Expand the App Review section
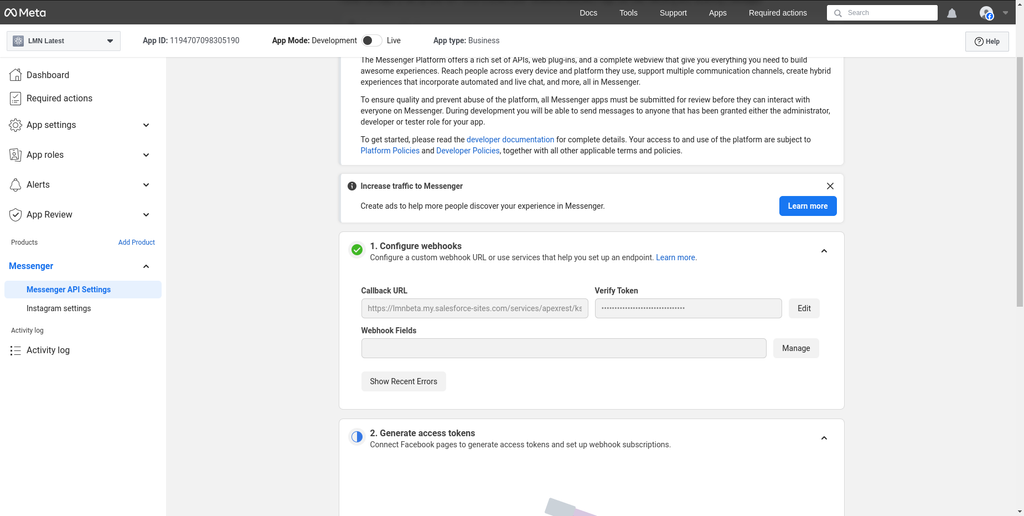Viewport: 1024px width, 516px height. click(146, 215)
